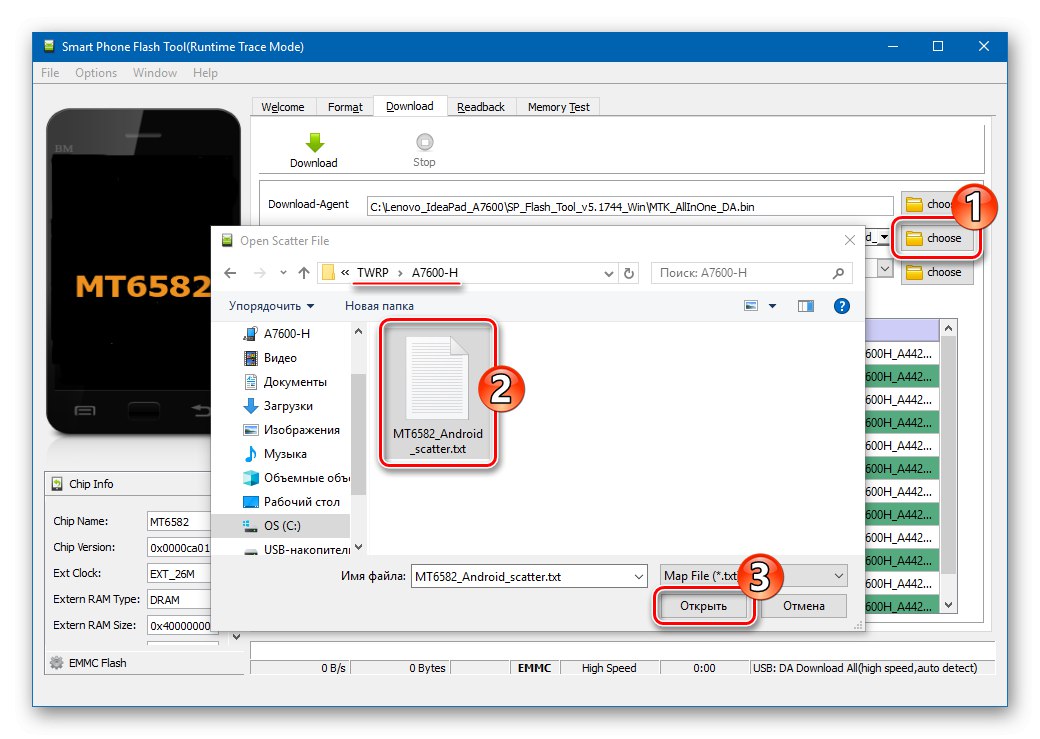The height and width of the screenshot is (739, 1040).
Task: Open view options dropdown arrow
Action: [772, 306]
